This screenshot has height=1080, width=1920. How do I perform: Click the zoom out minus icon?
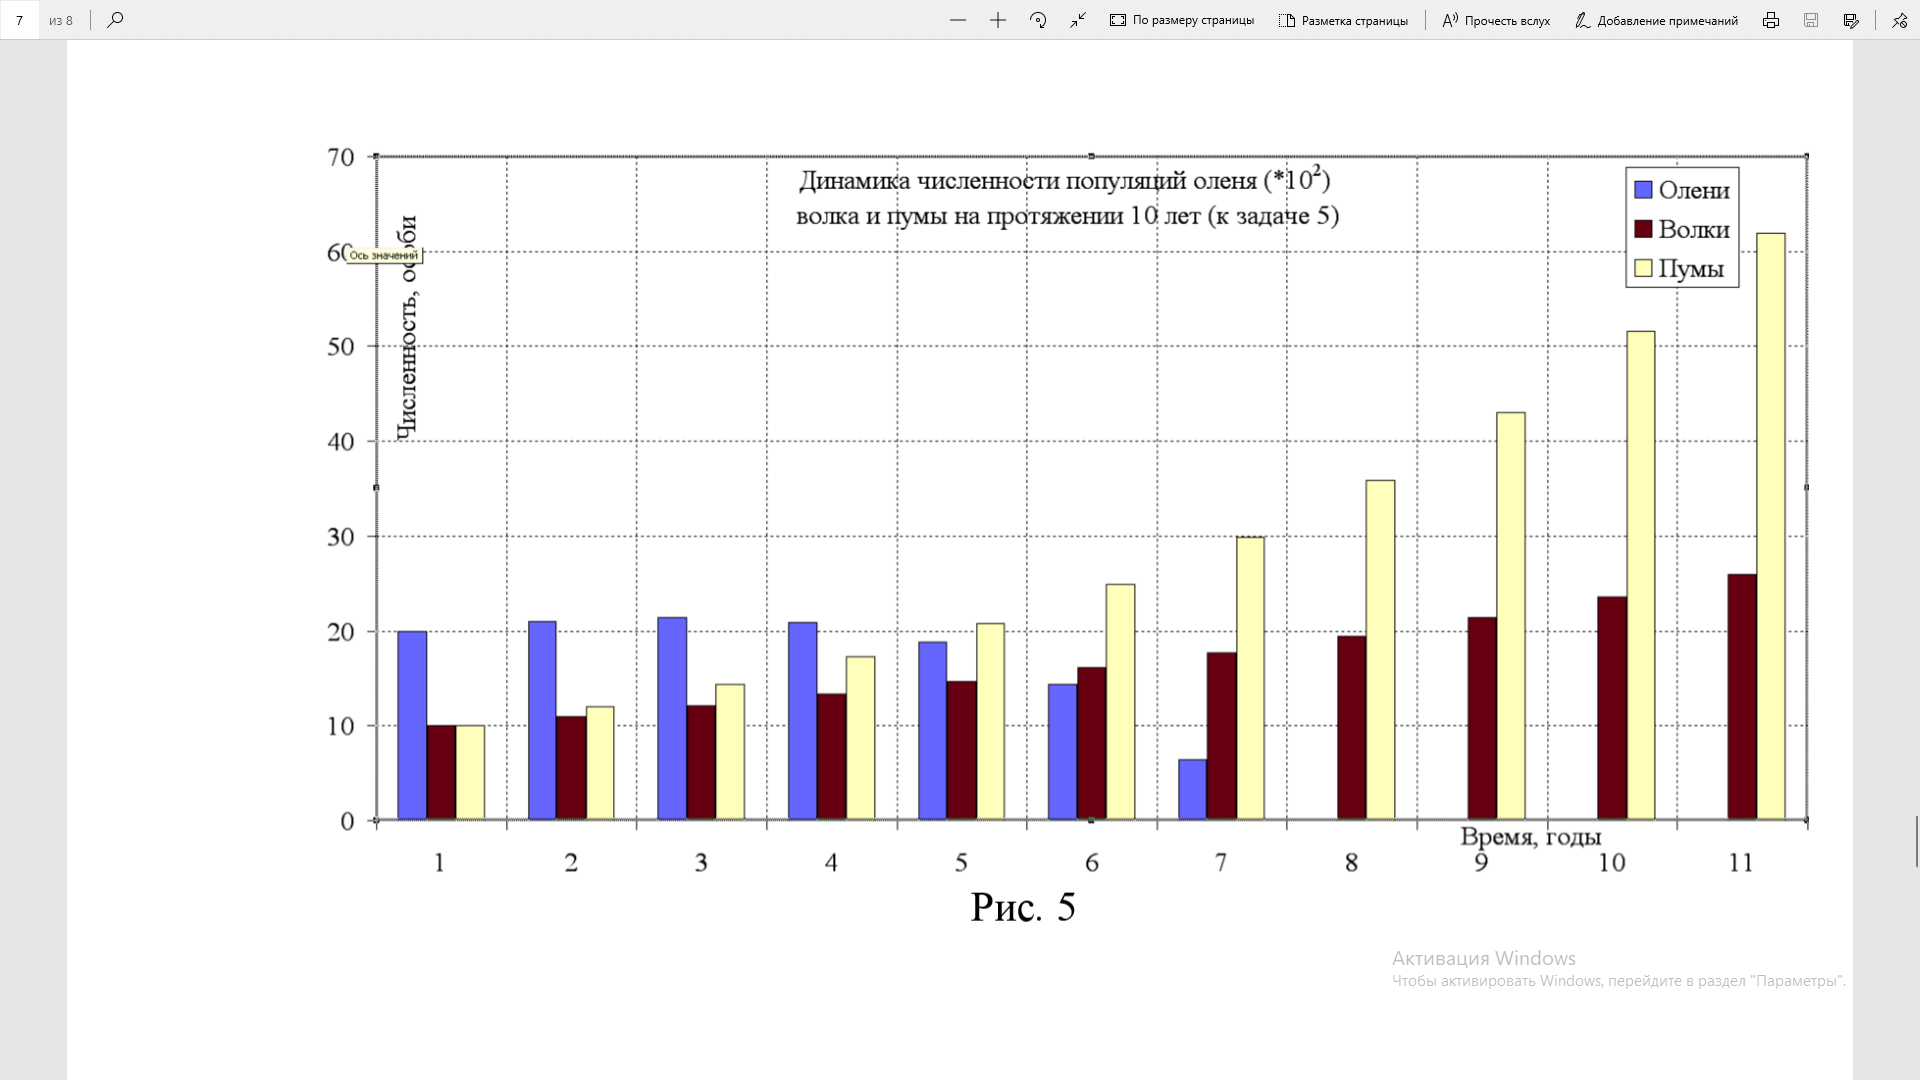958,20
